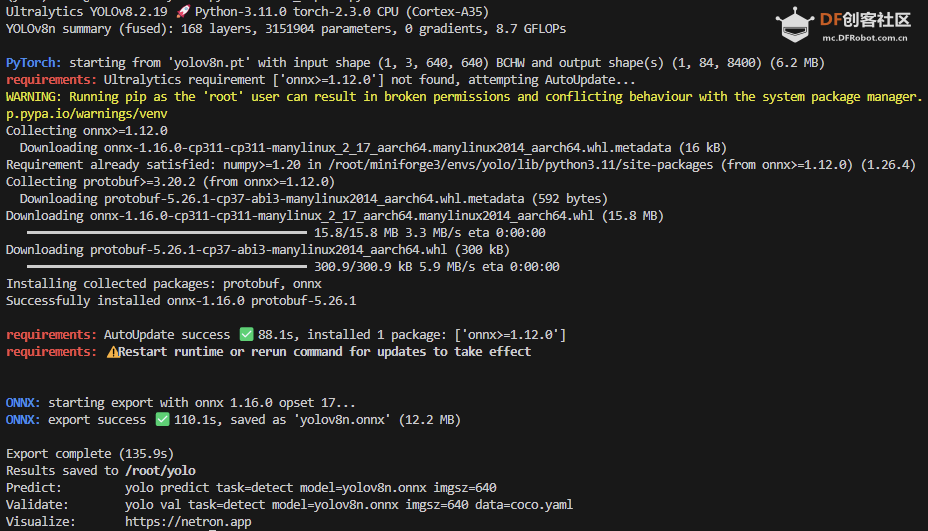The width and height of the screenshot is (928, 531).
Task: Click the green checkmark on AutoUpdate success
Action: coord(246,334)
